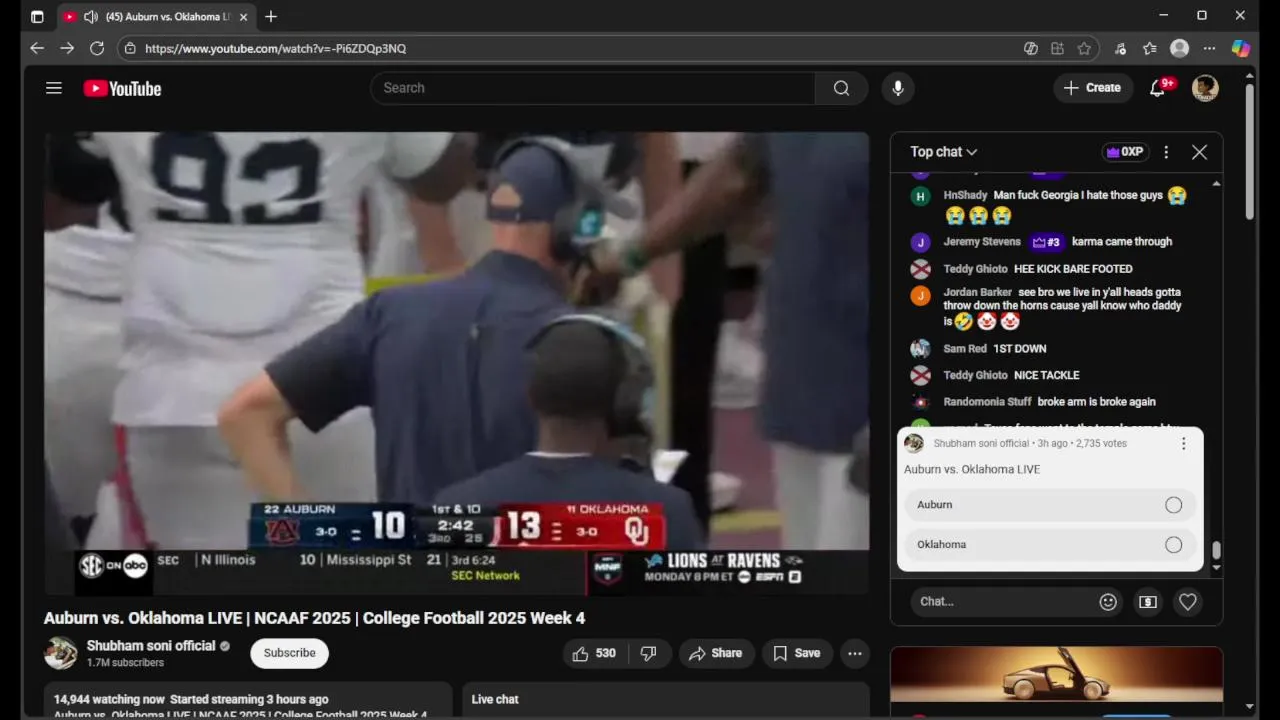The width and height of the screenshot is (1280, 720).
Task: Vote Oklahoma in the poll
Action: pyautogui.click(x=1050, y=545)
